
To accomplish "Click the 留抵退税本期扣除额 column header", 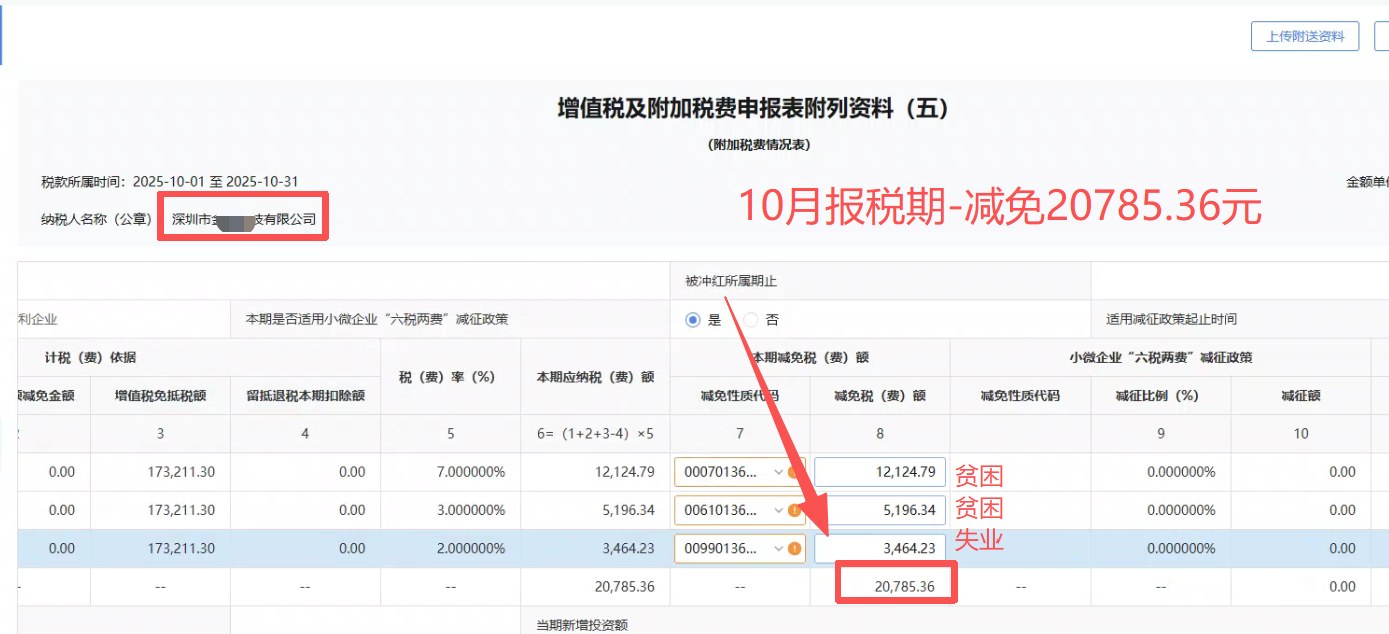I will (305, 396).
